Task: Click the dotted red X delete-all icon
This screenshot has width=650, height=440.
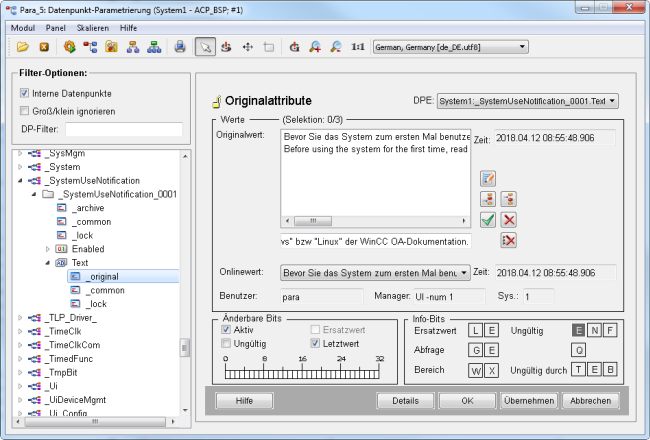Action: pyautogui.click(x=509, y=240)
